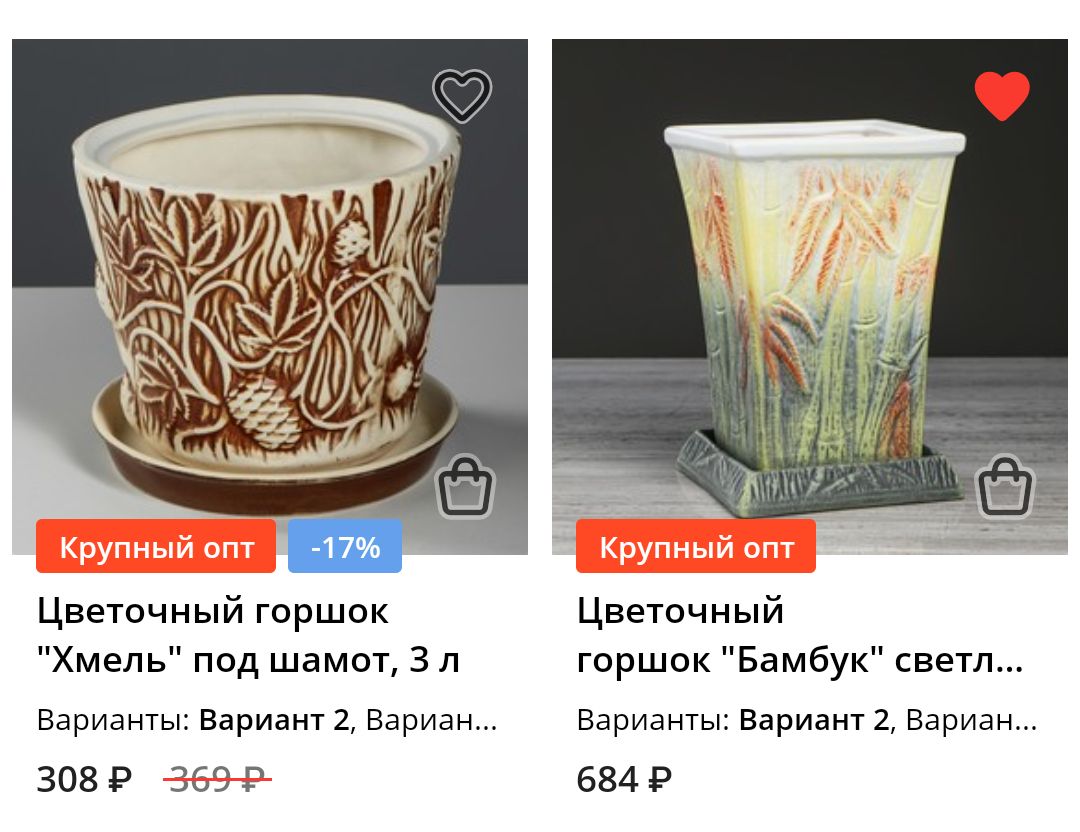The height and width of the screenshot is (832, 1080).
Task: Click the Варианты label under Бамбук
Action: click(653, 720)
